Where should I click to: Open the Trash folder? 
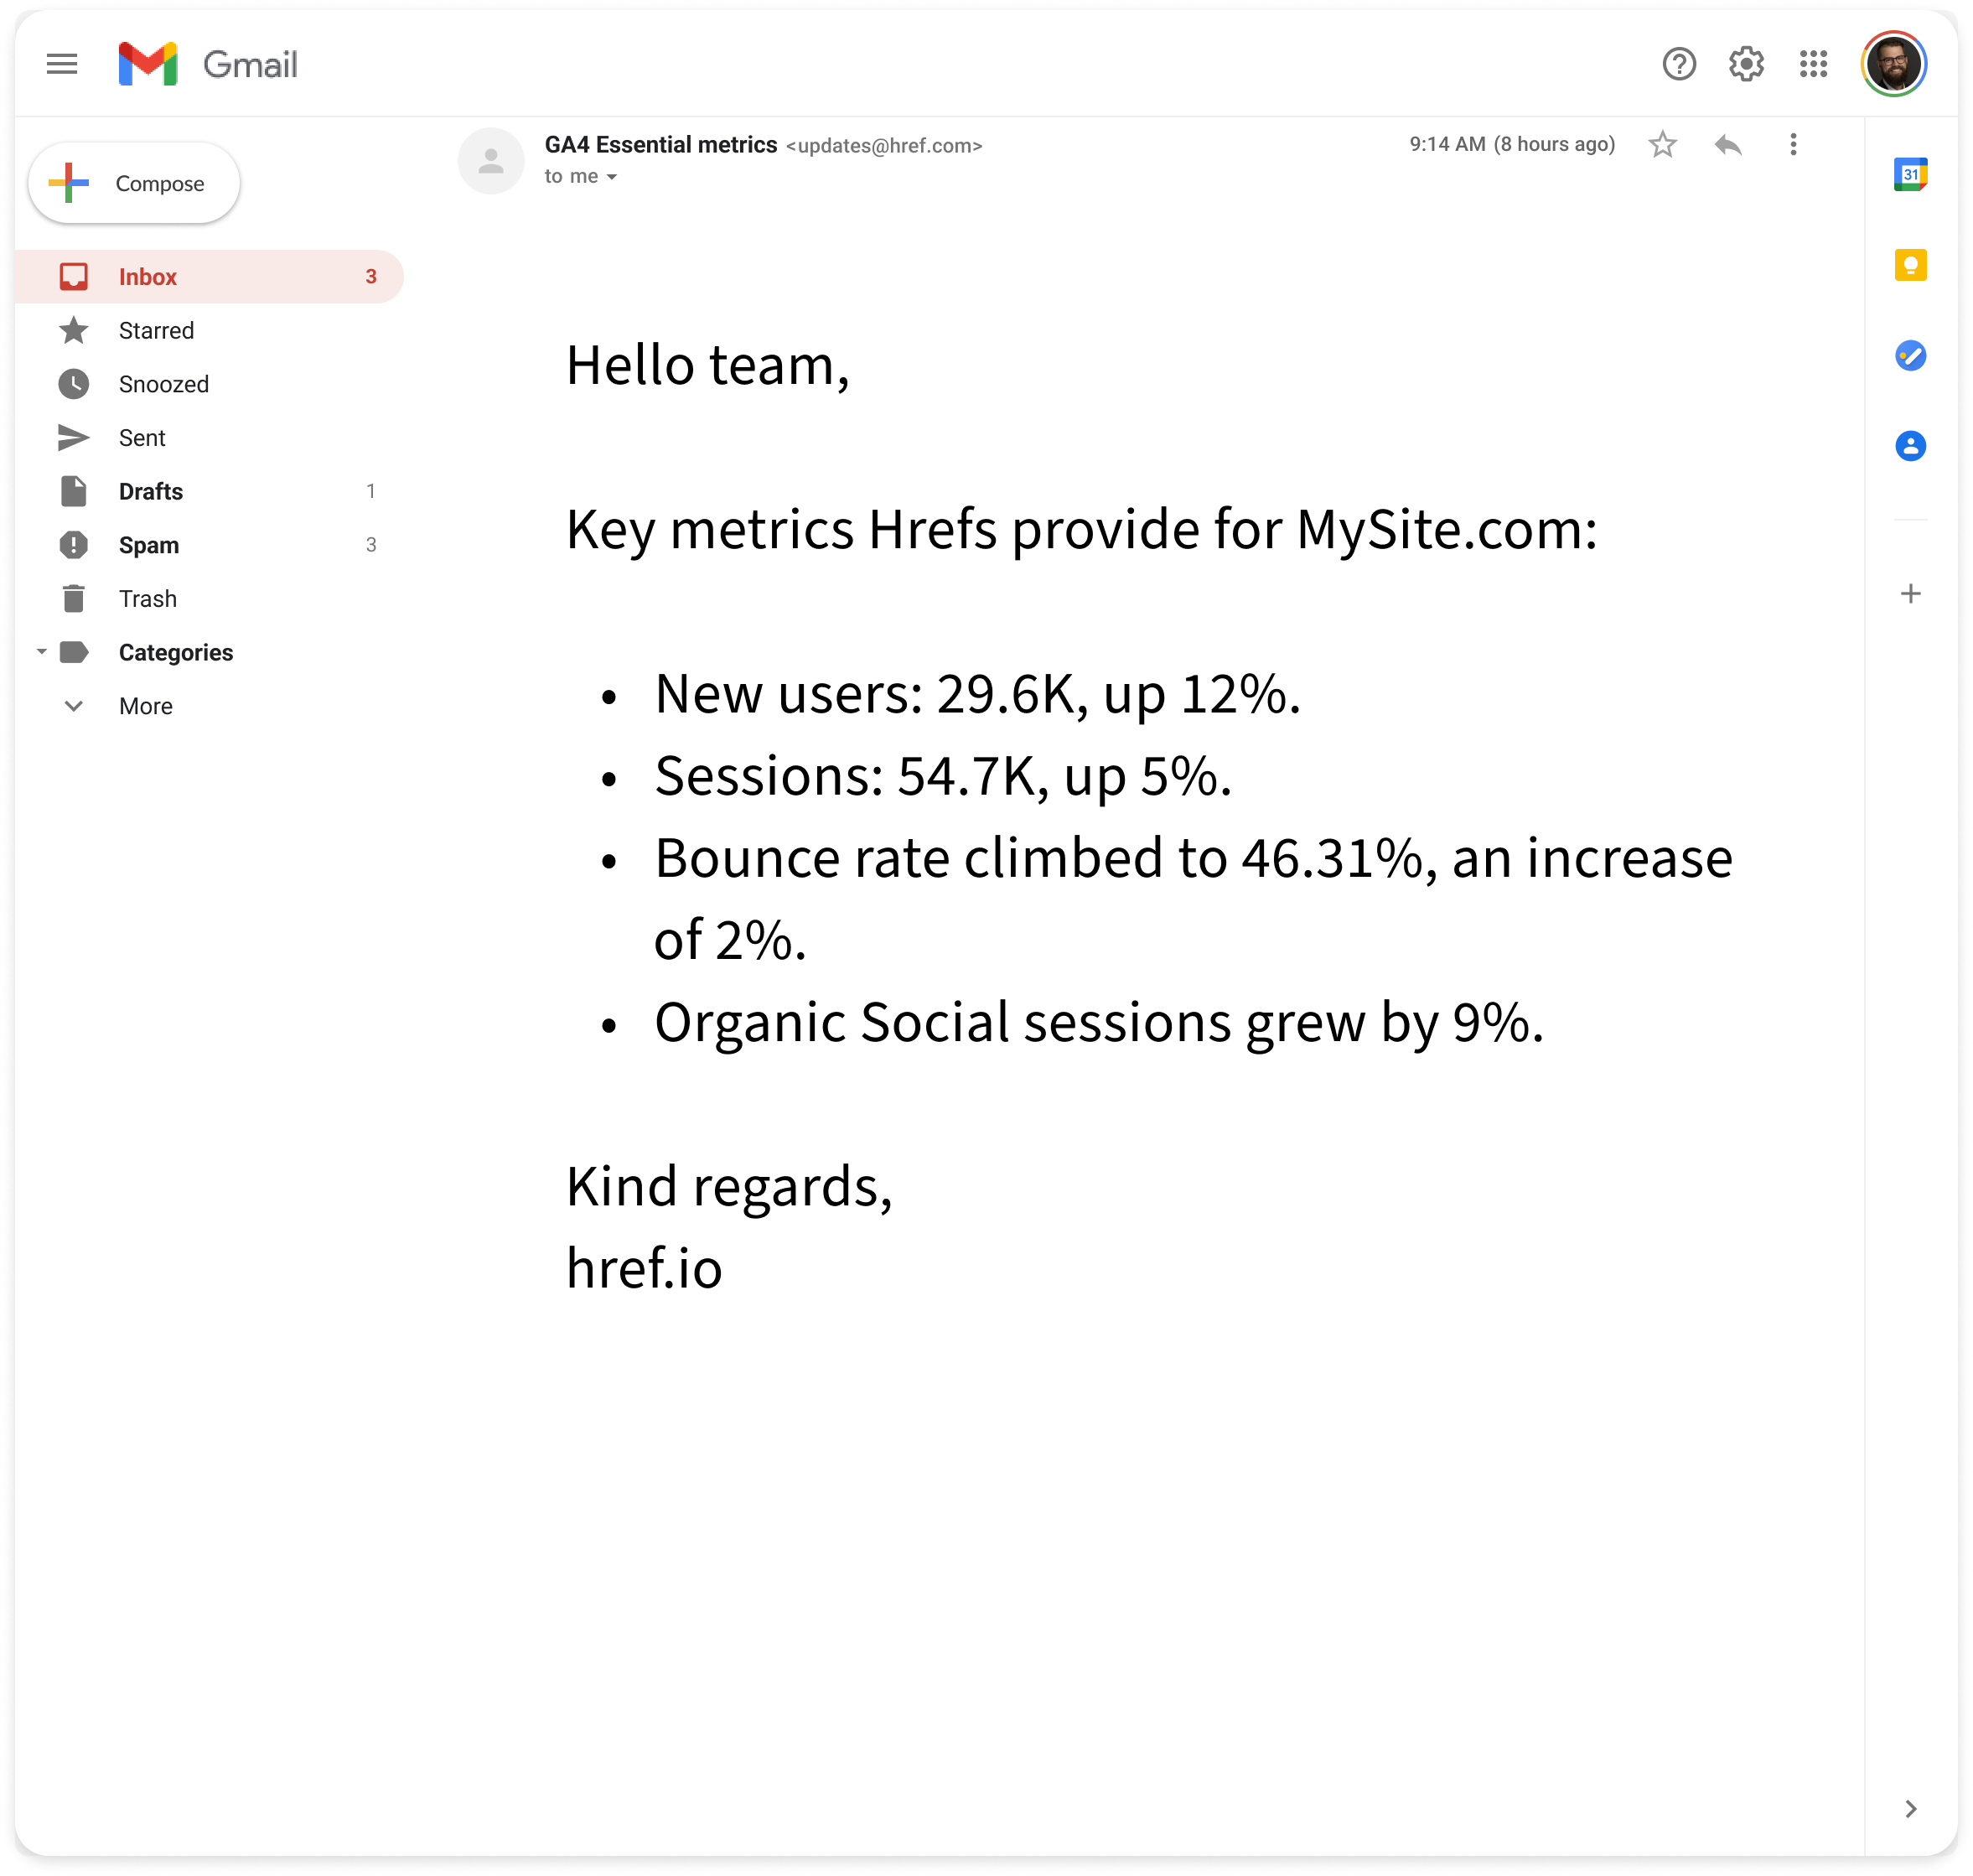(209, 599)
